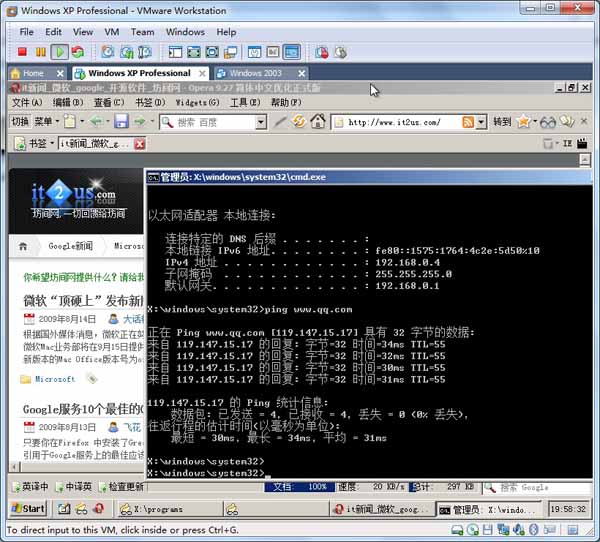Image resolution: width=600 pixels, height=542 pixels.
Task: Select the highlighted console view icon
Action: coord(292,52)
